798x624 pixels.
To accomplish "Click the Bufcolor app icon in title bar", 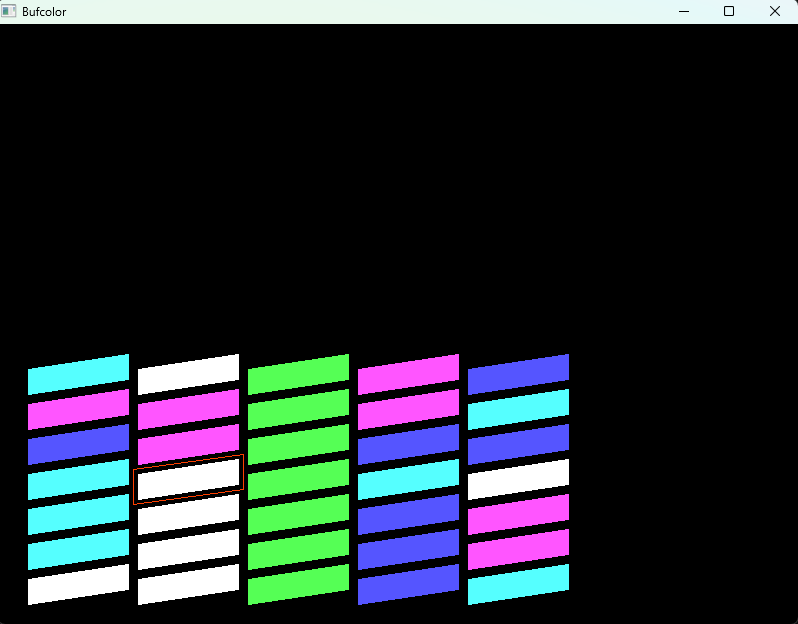I will (9, 11).
